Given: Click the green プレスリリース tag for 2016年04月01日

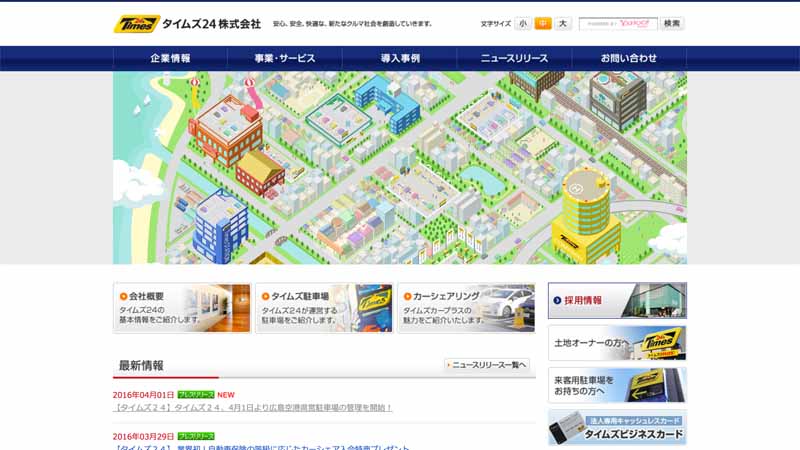Looking at the screenshot, I should pos(196,395).
